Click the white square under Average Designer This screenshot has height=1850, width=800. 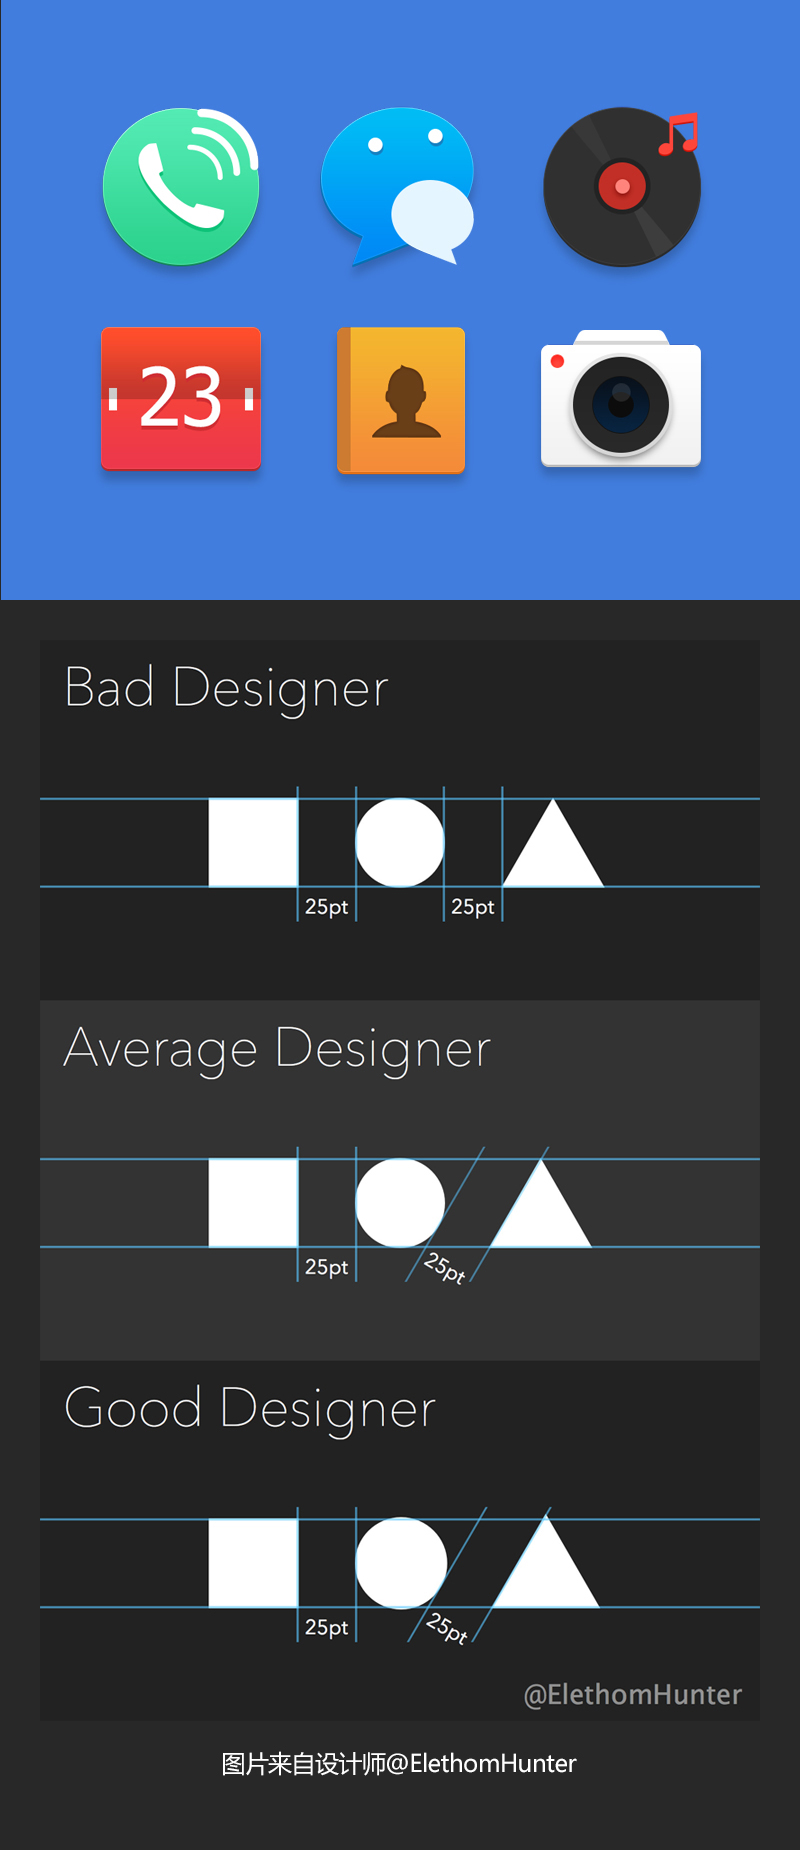click(x=253, y=1202)
